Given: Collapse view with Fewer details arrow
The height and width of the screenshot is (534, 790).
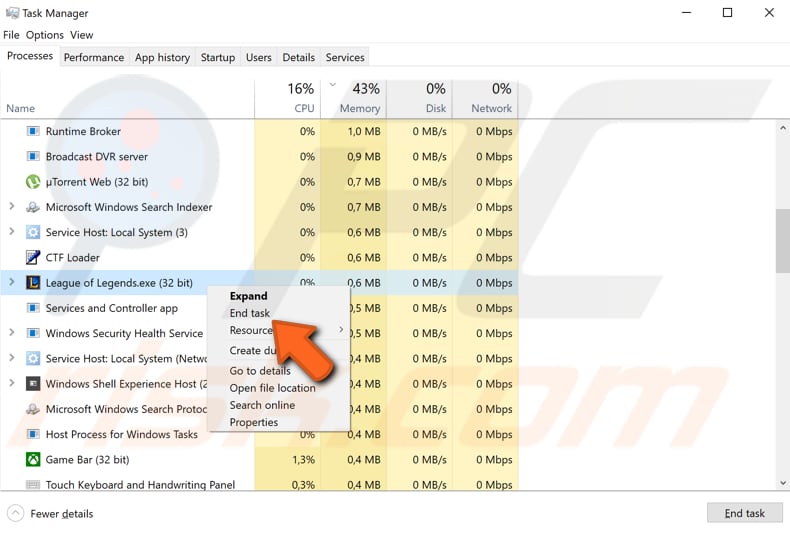Looking at the screenshot, I should pyautogui.click(x=15, y=513).
